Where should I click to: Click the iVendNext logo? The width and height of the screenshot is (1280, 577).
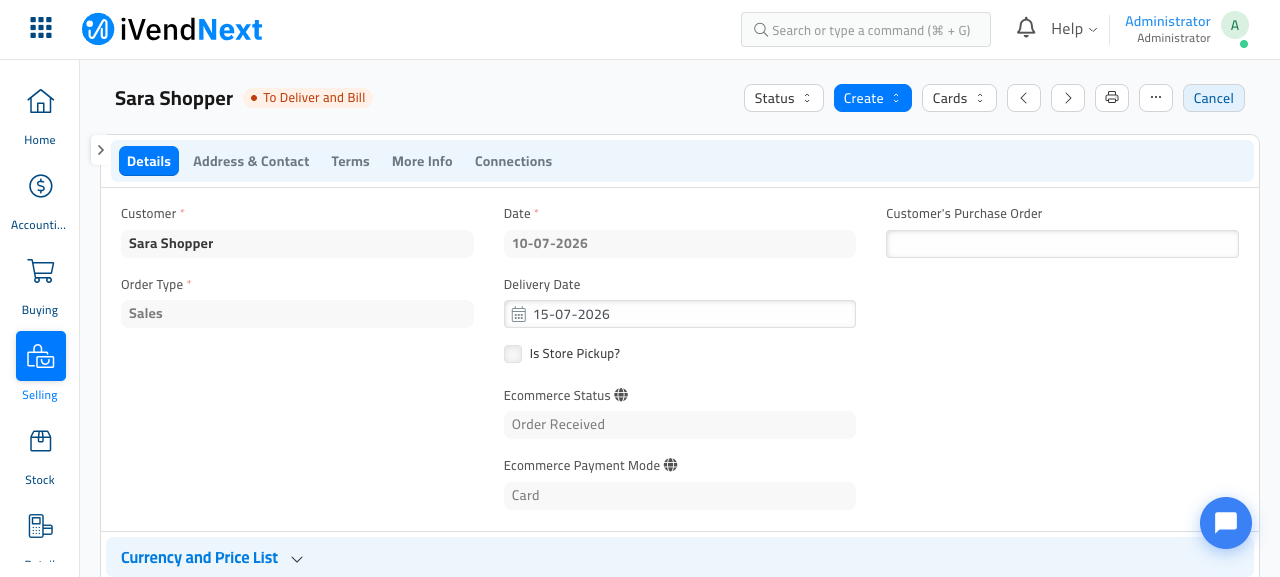[x=172, y=29]
